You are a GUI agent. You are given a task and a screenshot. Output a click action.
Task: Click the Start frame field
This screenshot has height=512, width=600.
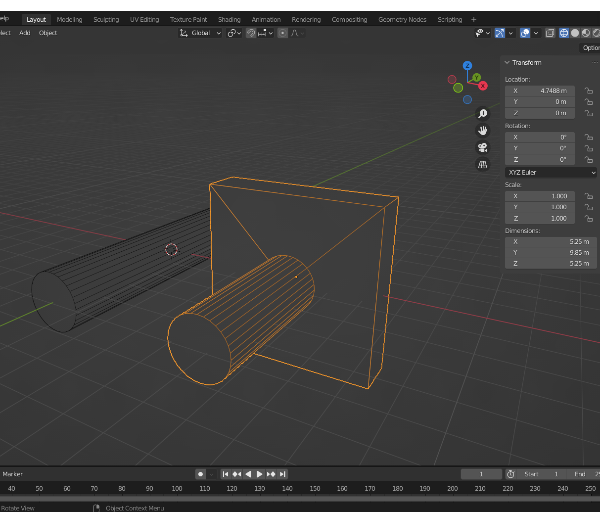543,474
